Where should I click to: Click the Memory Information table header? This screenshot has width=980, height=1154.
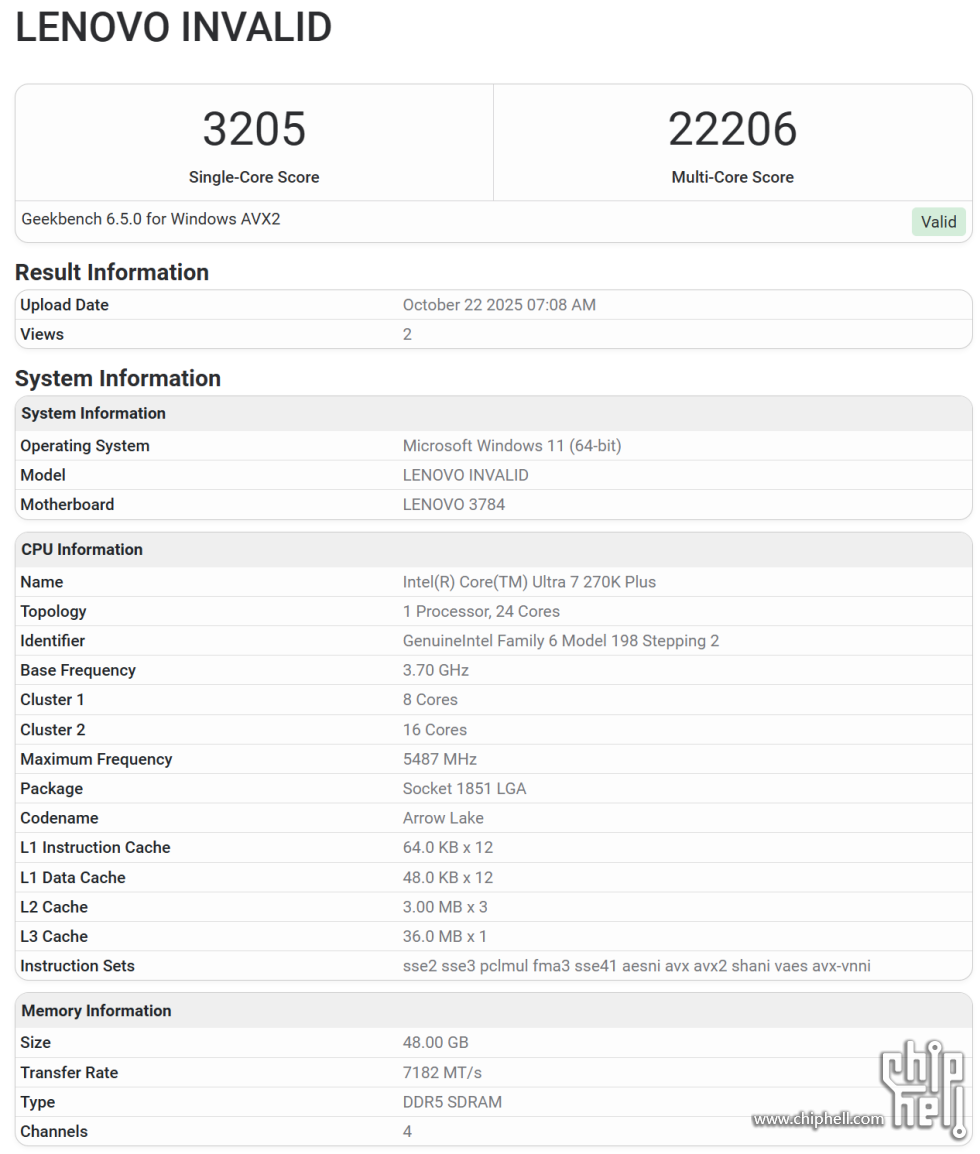tap(96, 1010)
